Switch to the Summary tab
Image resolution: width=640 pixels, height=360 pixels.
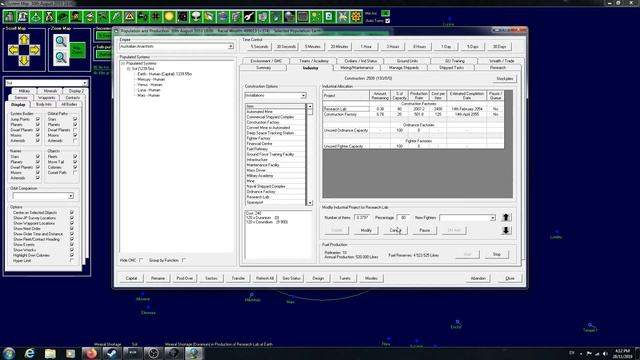pos(263,68)
